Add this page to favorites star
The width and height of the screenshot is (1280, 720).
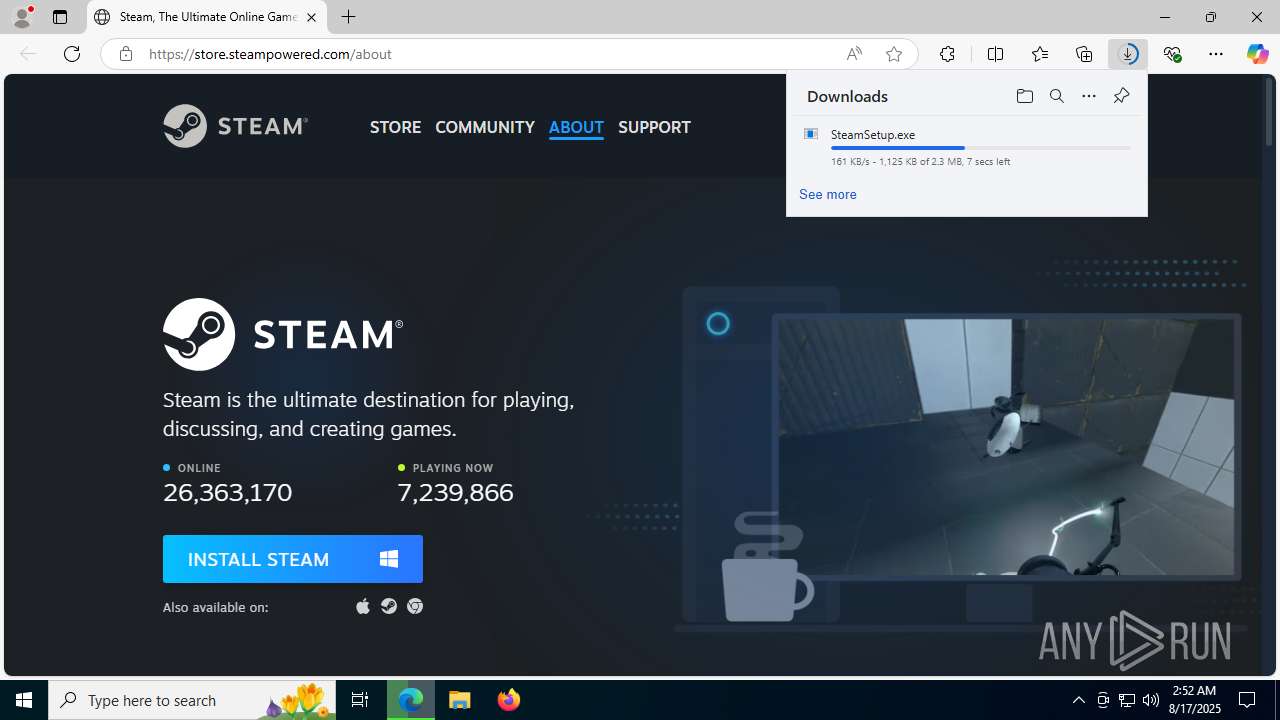pos(894,54)
